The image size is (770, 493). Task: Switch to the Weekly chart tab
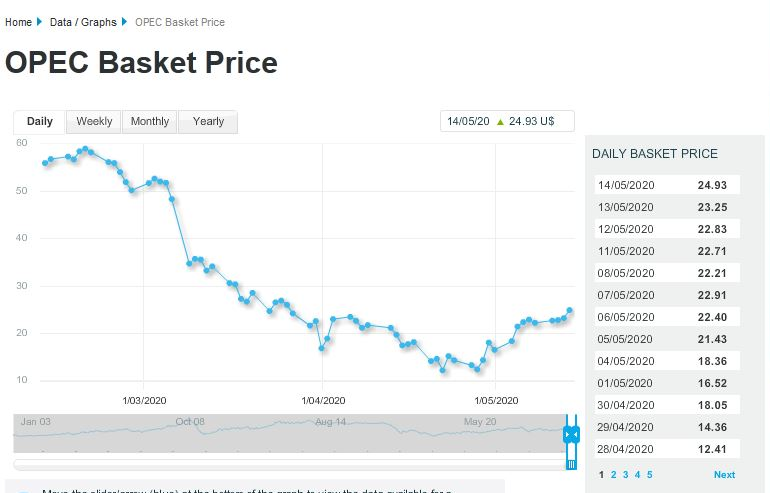pos(94,121)
